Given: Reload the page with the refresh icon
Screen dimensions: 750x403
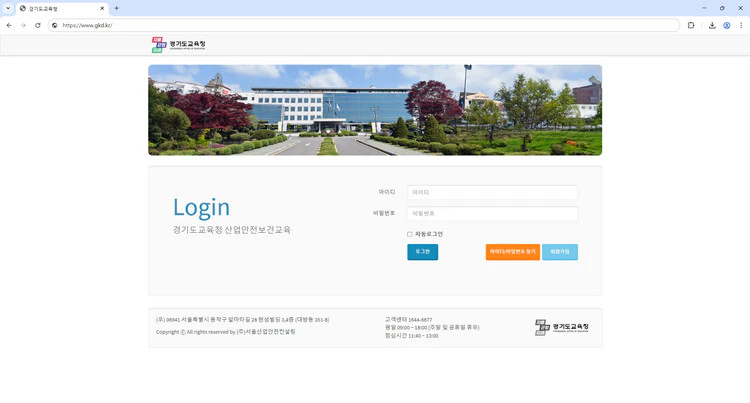Looking at the screenshot, I should [37, 25].
